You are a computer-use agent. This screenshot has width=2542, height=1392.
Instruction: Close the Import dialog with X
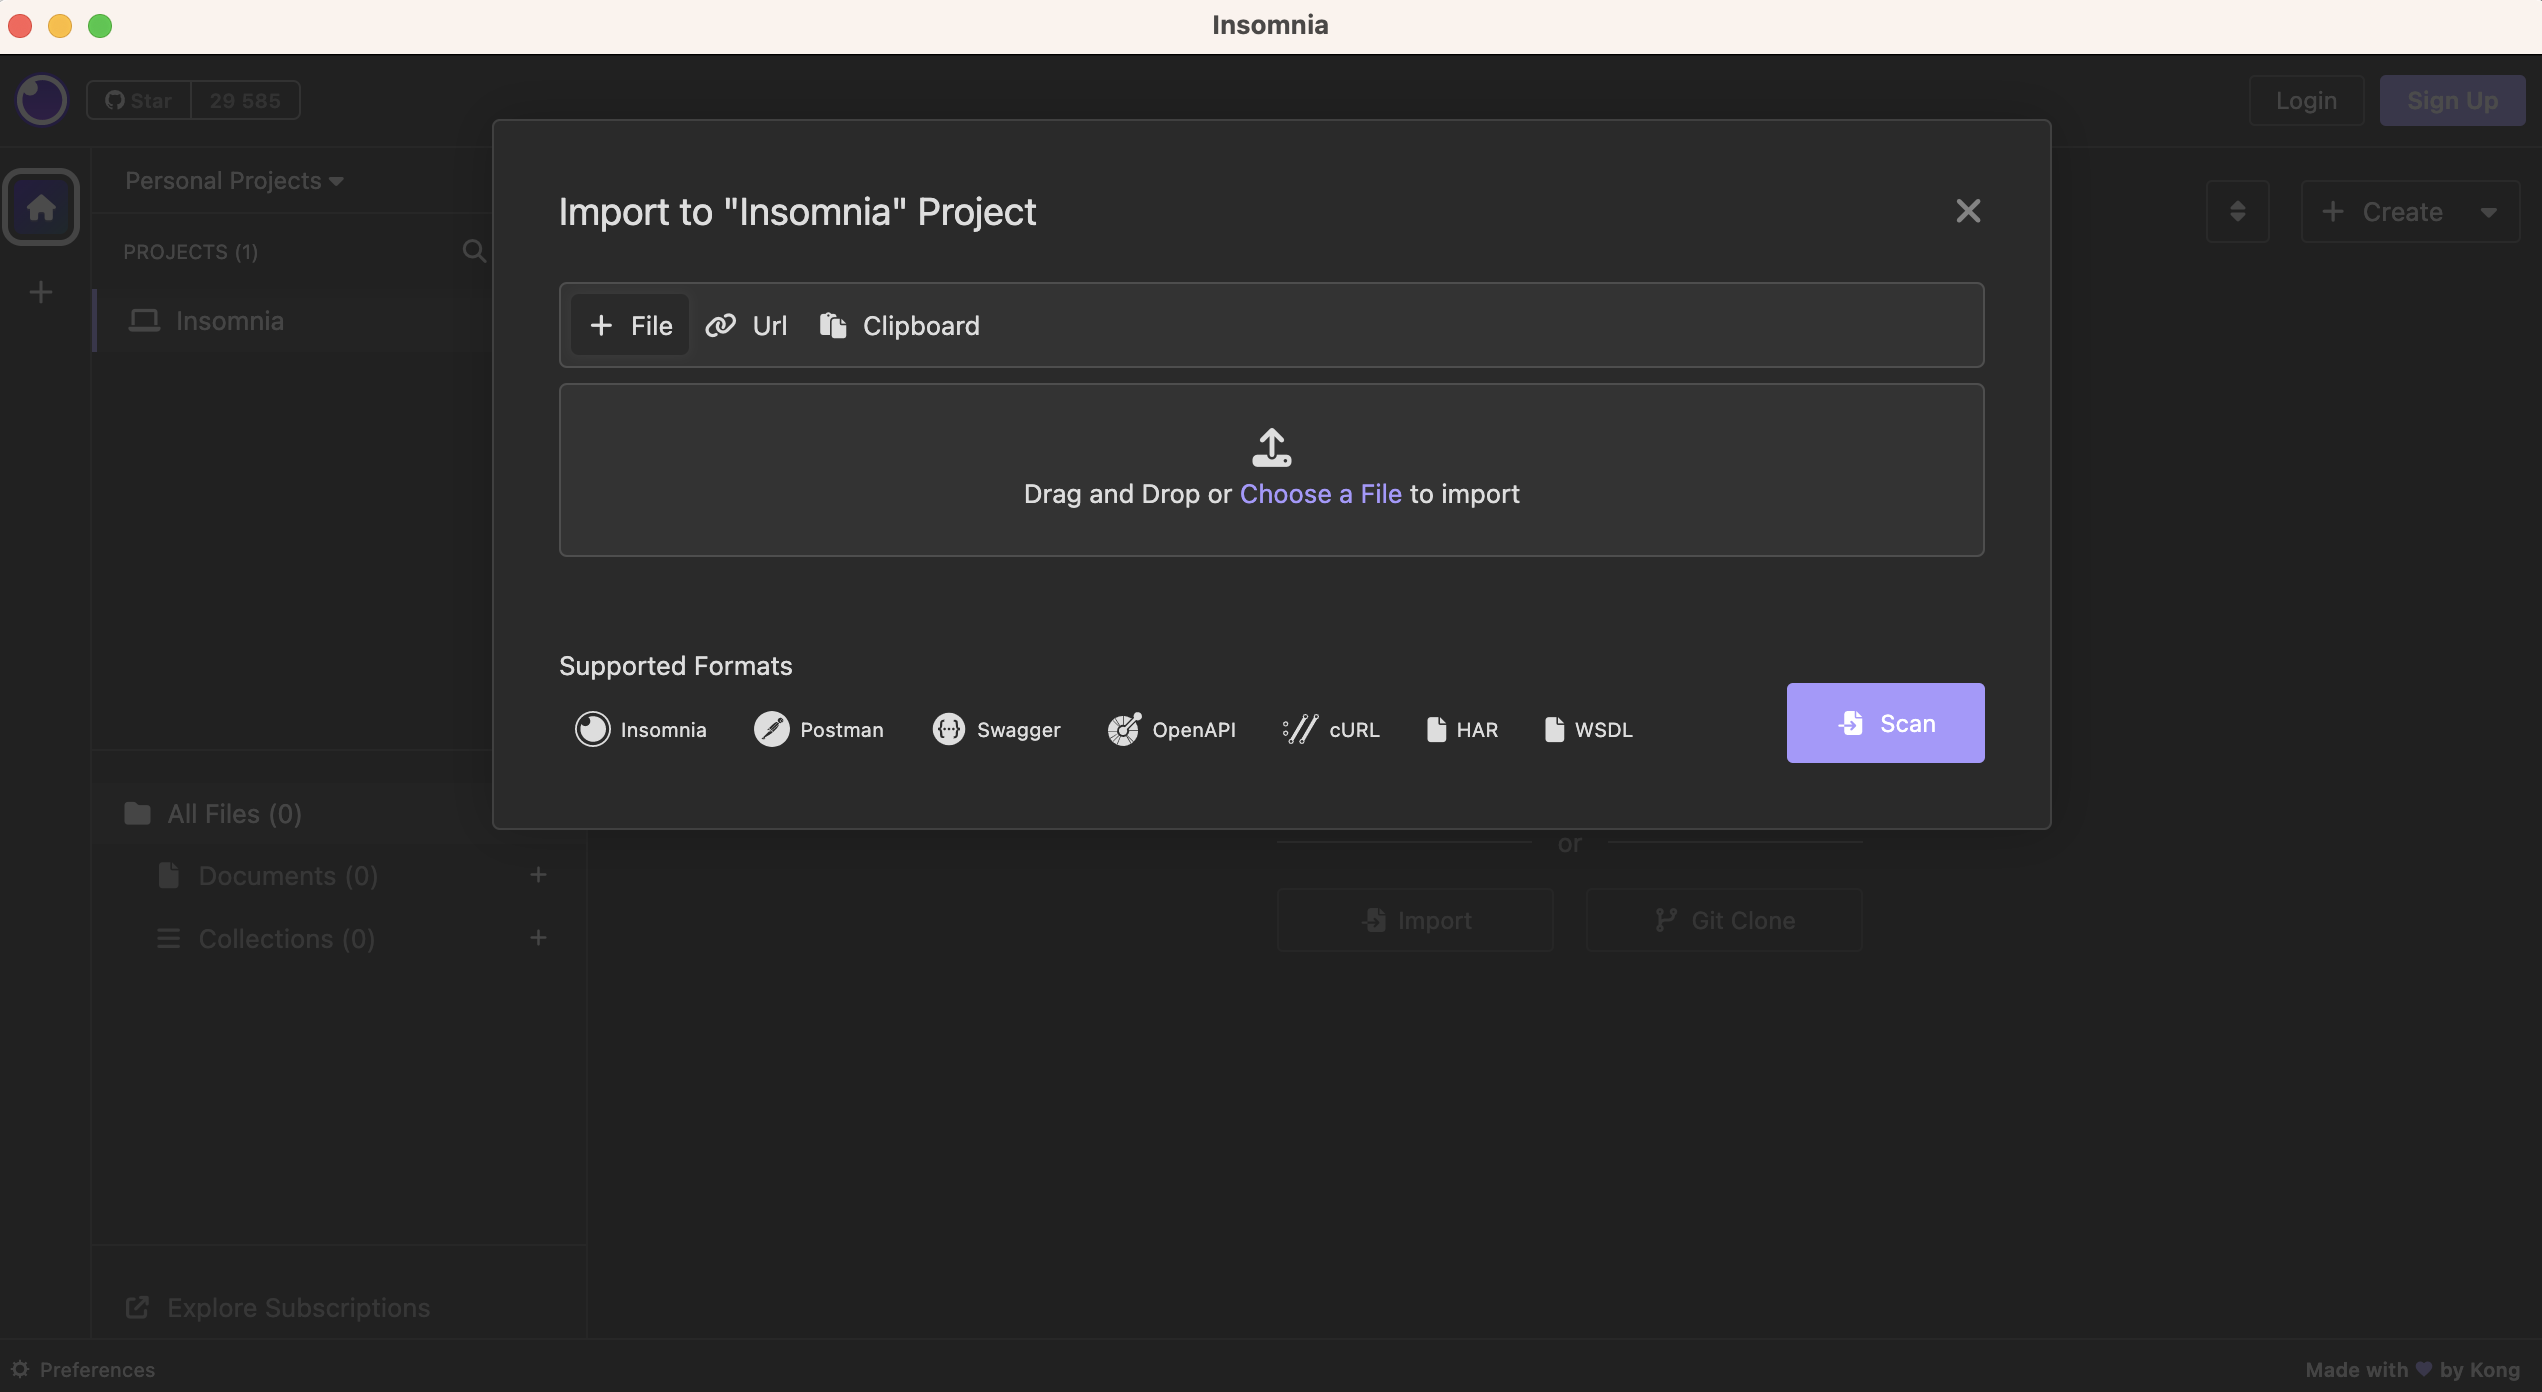1967,211
